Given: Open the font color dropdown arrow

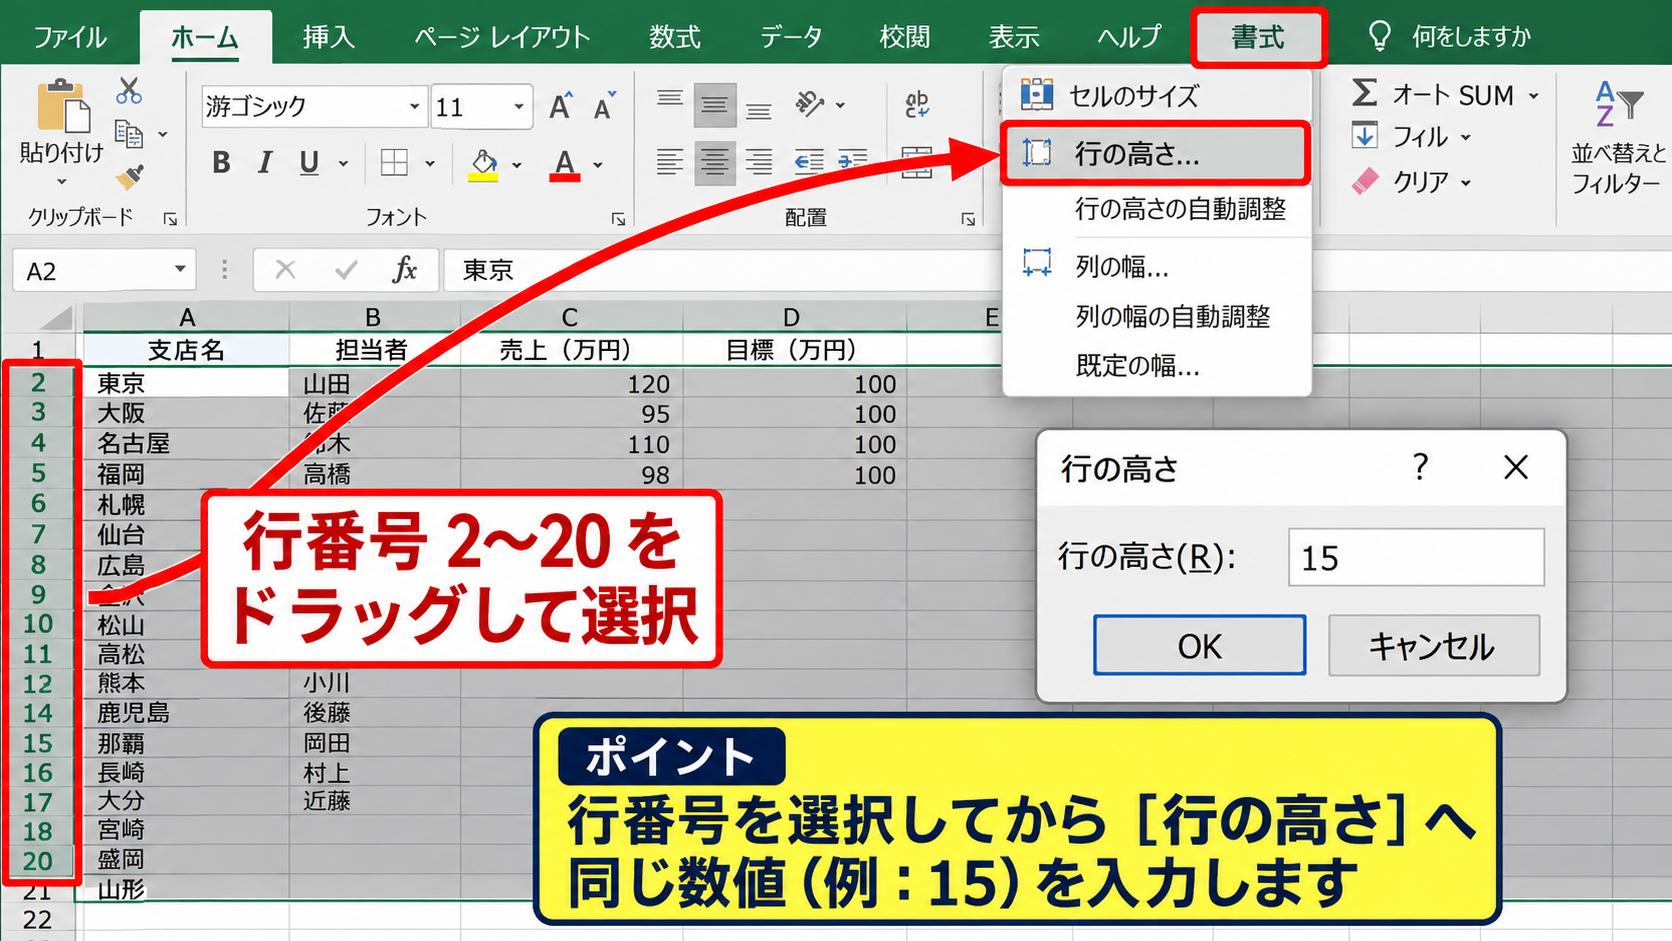Looking at the screenshot, I should (x=598, y=164).
